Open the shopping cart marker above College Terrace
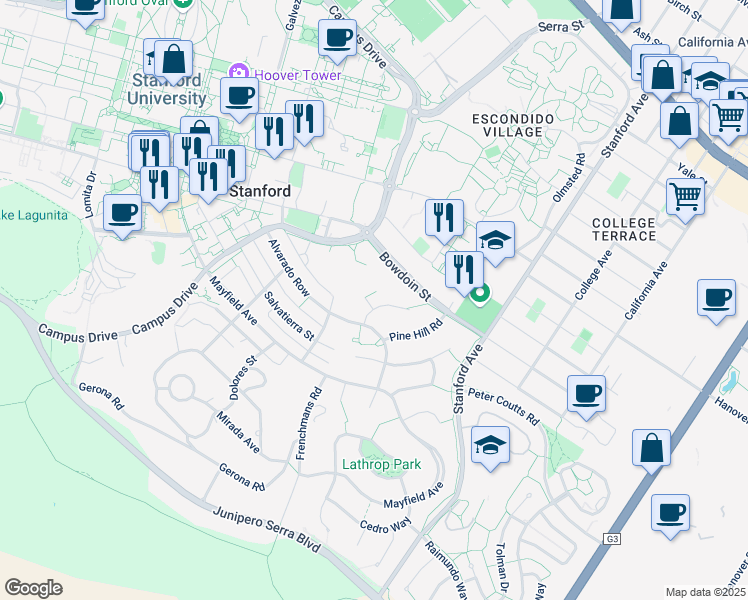The image size is (748, 600). tap(686, 200)
